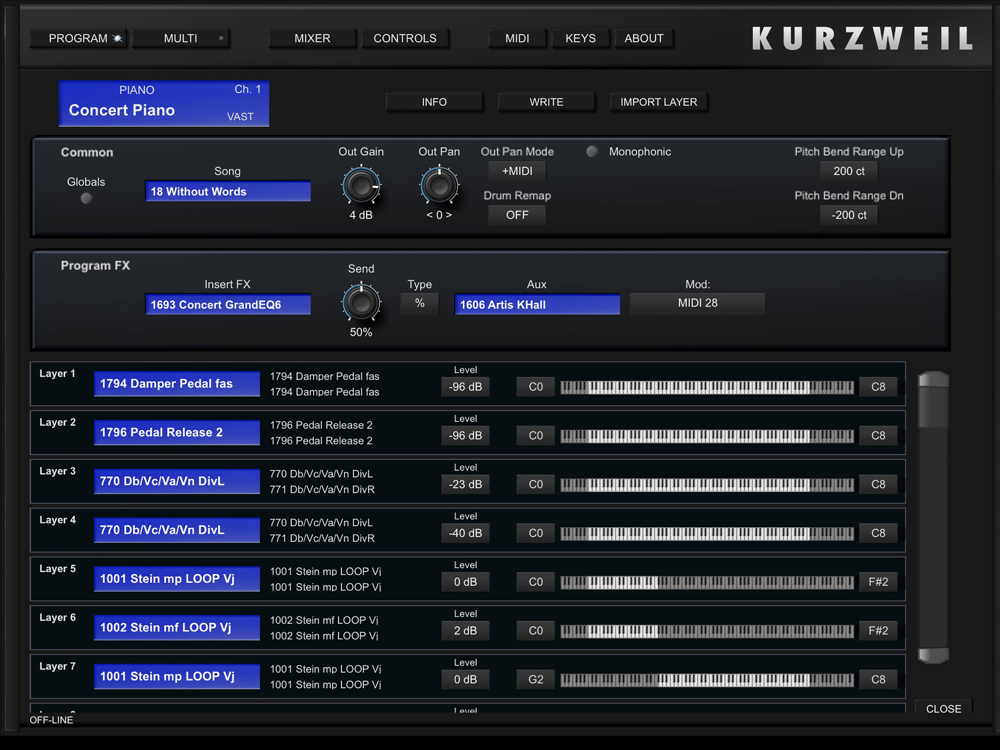Click Layer 1 low key C0 field

pos(536,386)
